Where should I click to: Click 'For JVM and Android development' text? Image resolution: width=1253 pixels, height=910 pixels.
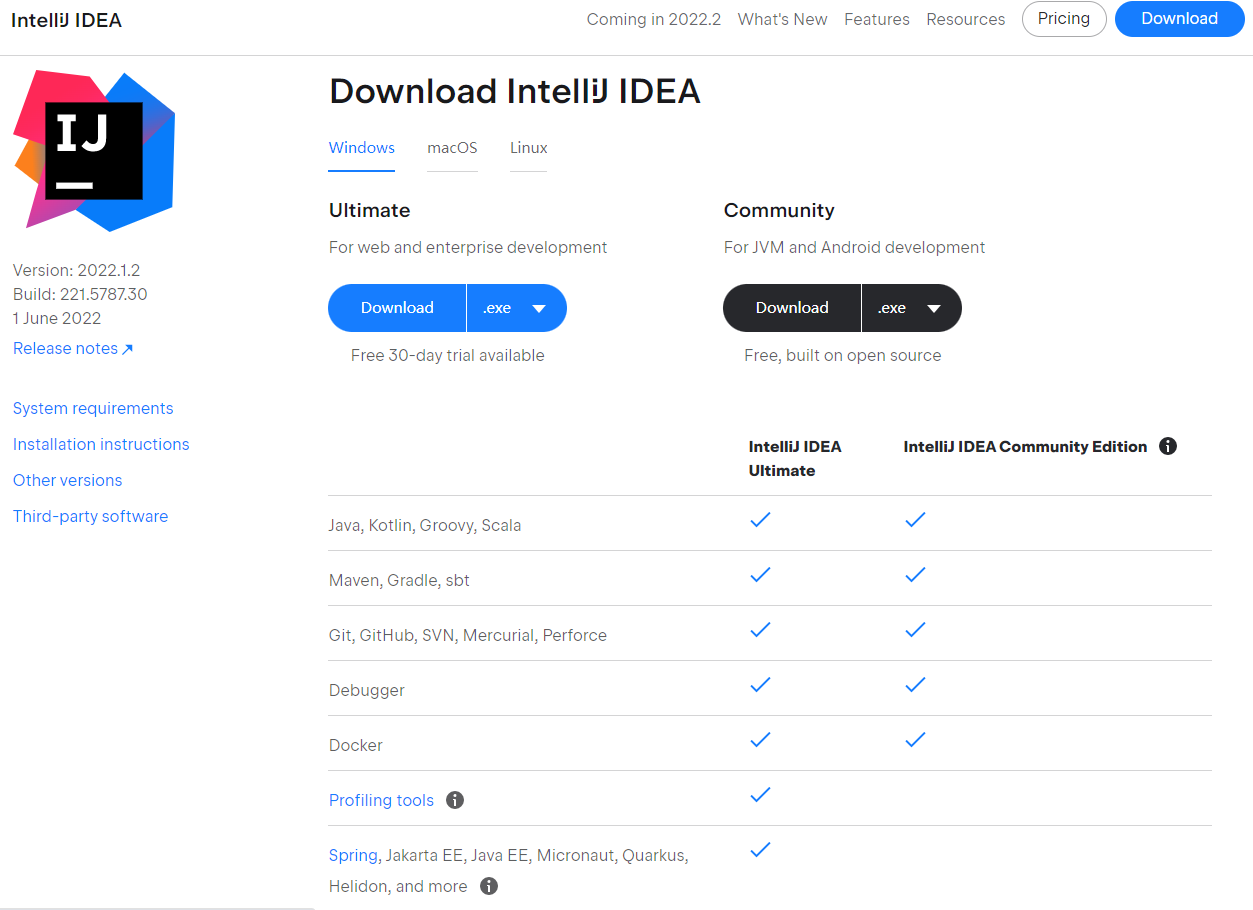tap(855, 247)
